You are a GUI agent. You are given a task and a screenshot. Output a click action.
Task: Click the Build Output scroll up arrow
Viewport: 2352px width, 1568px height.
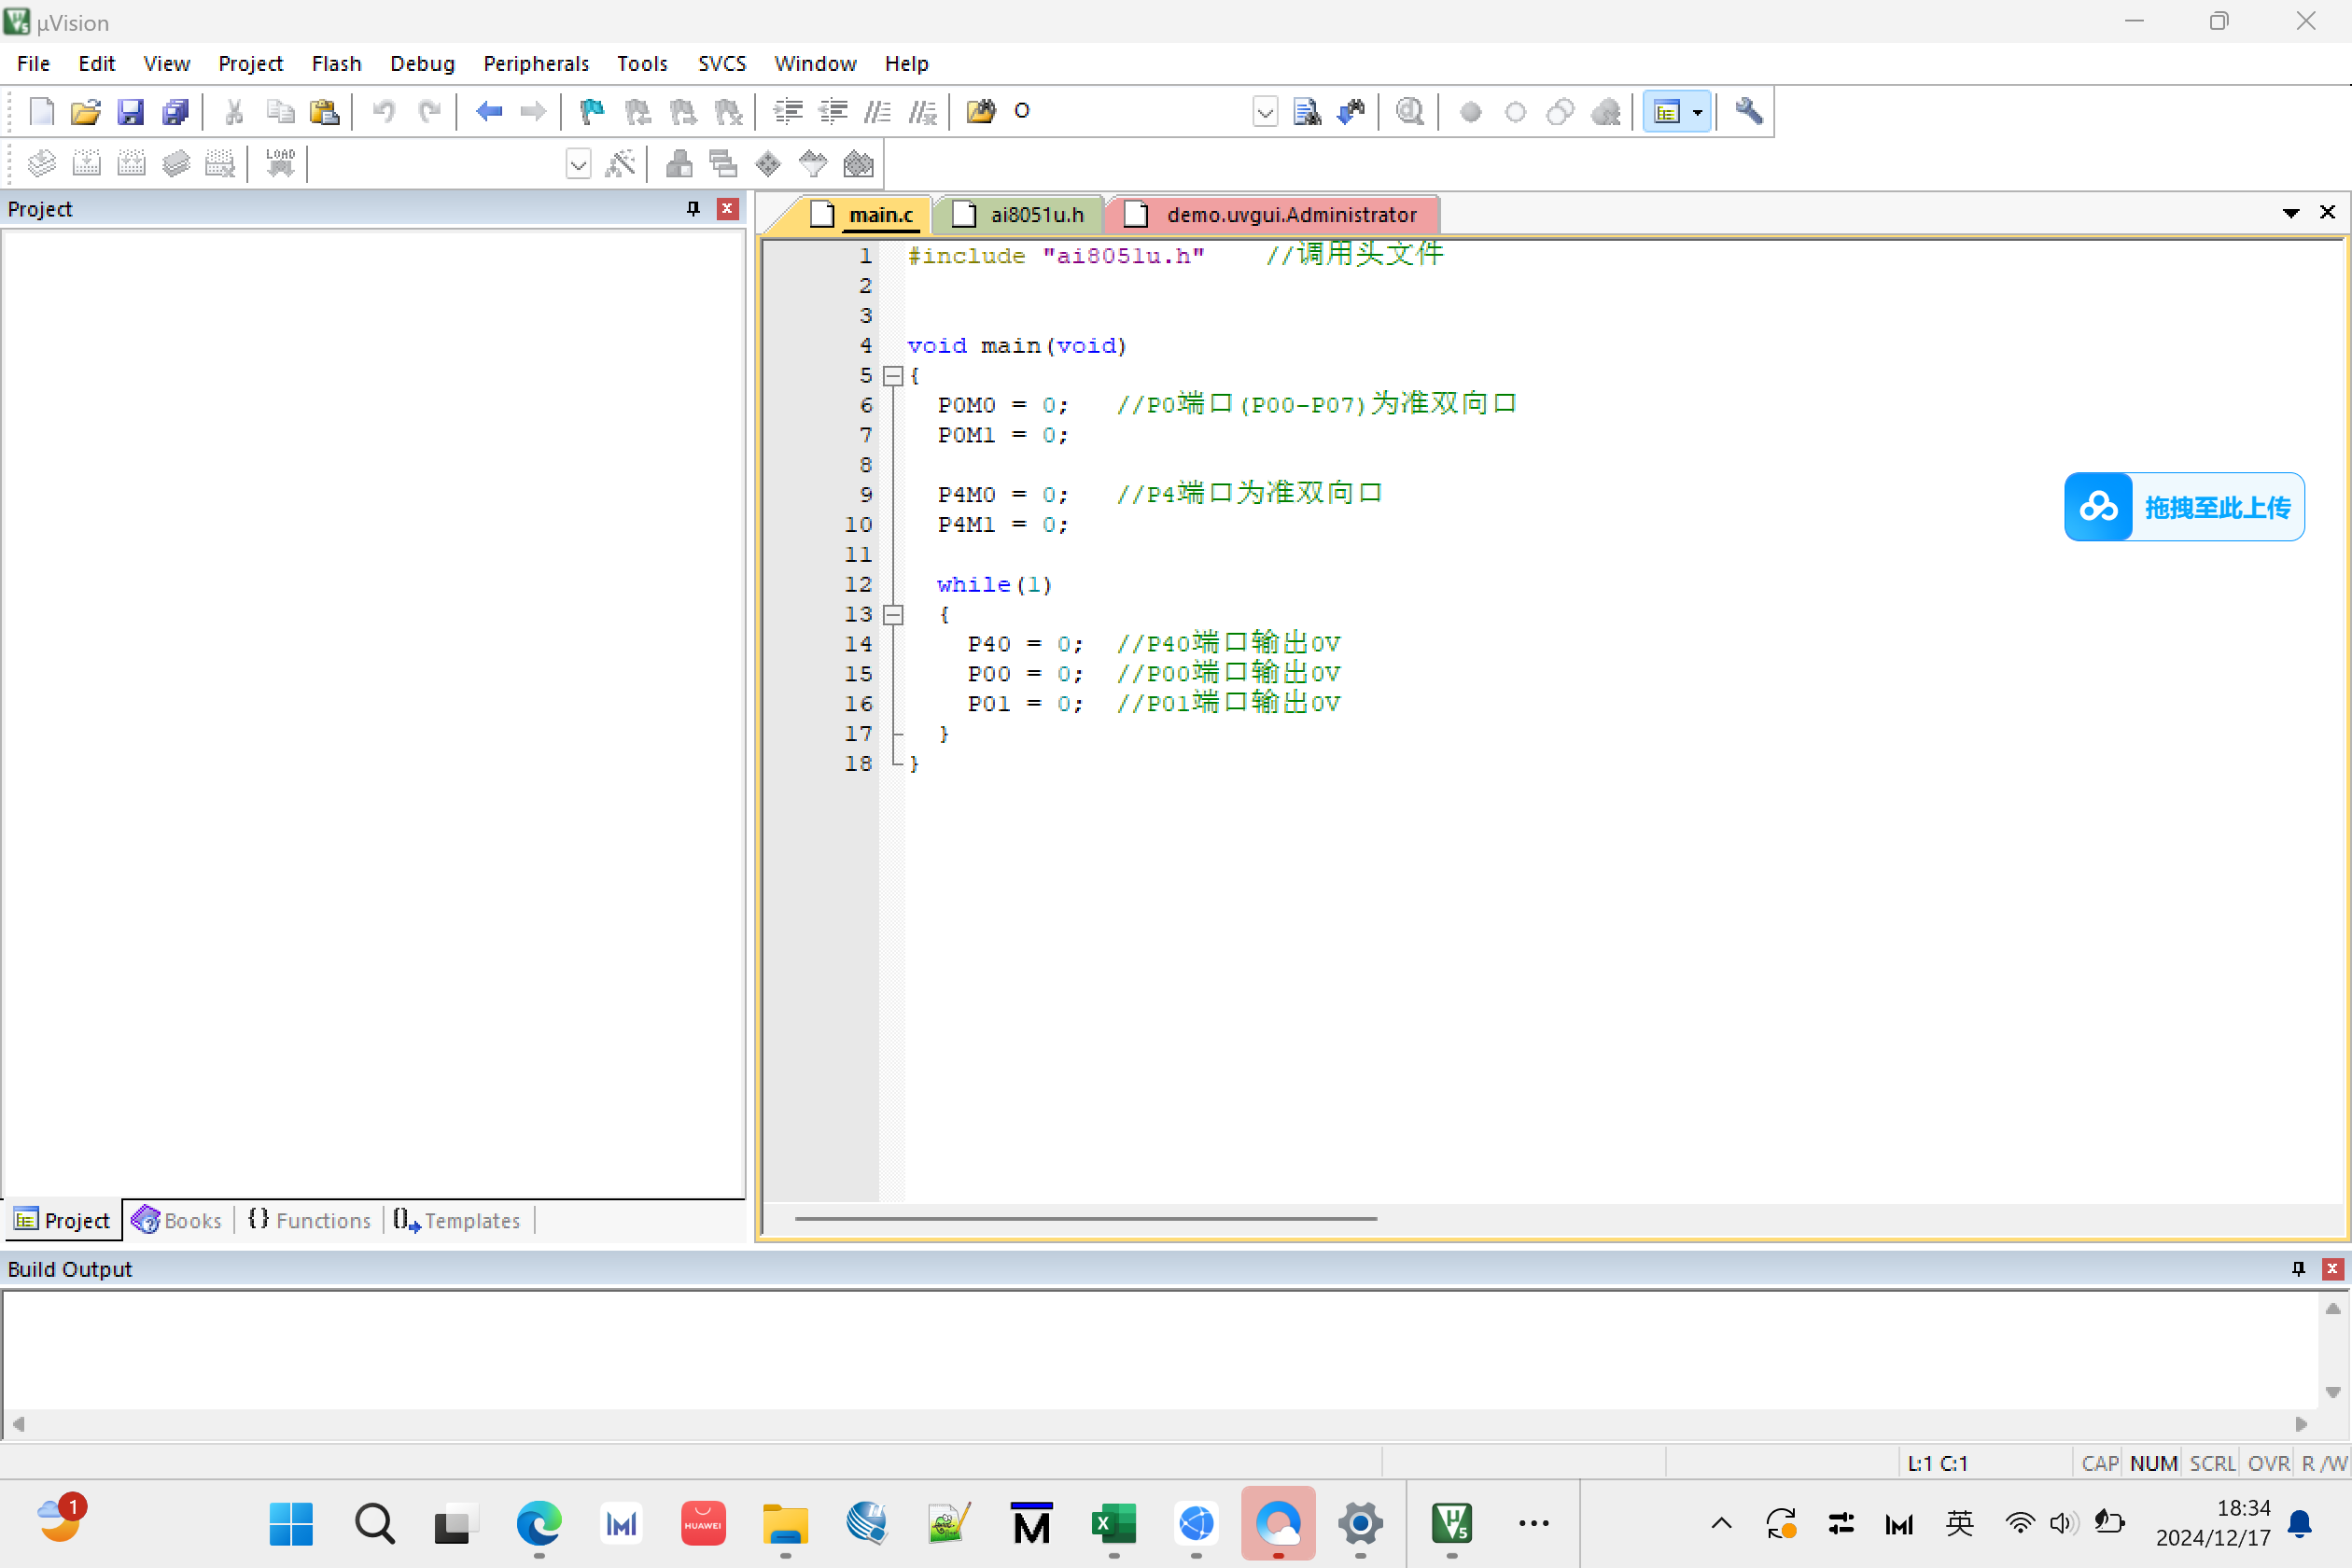2333,1309
